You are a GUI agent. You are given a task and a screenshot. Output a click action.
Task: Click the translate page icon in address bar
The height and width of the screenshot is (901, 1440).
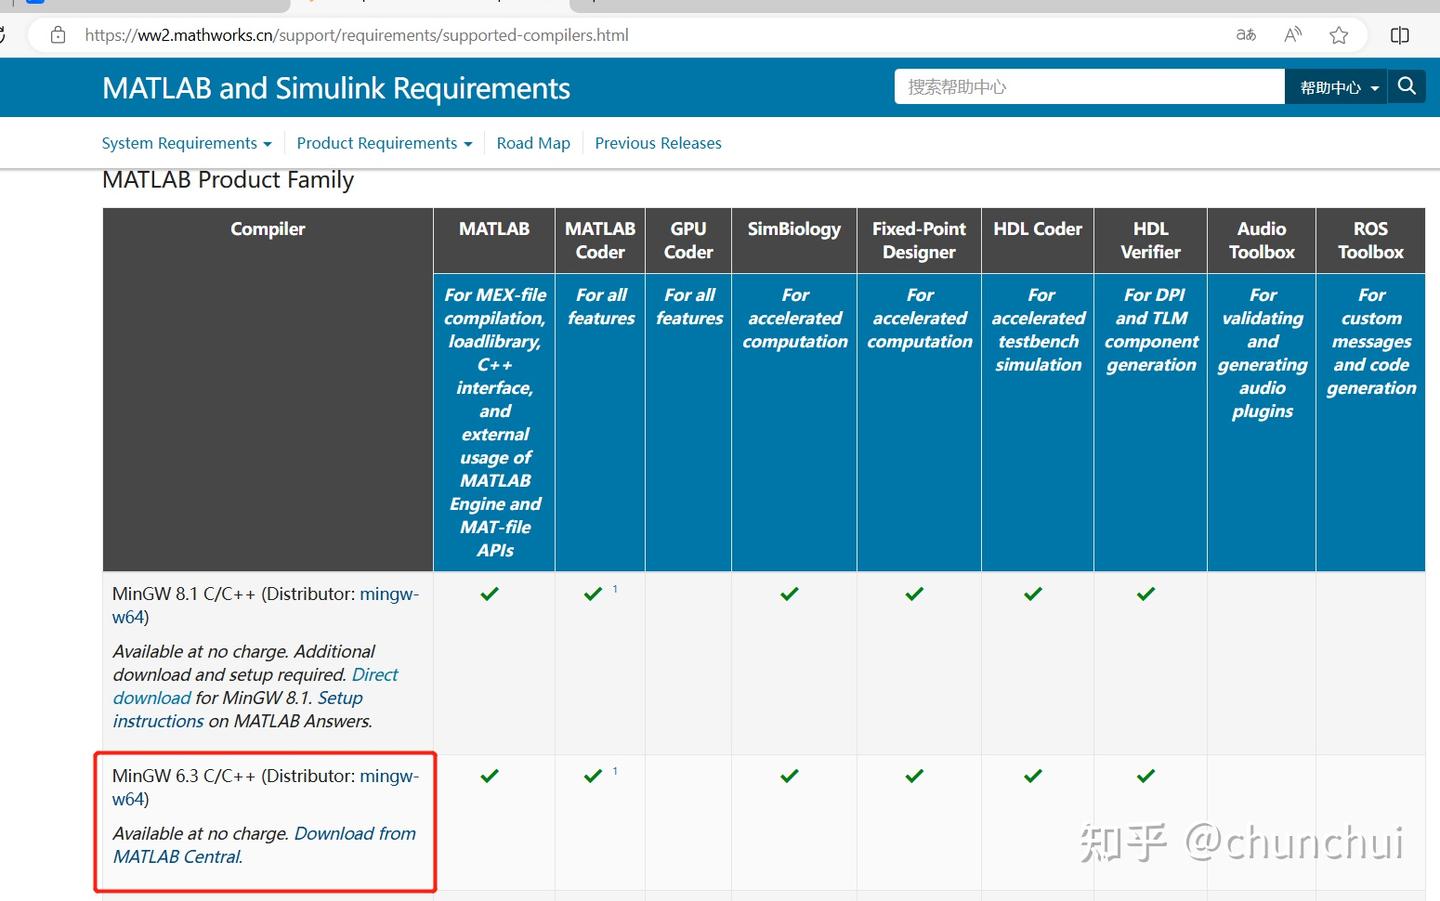click(1246, 35)
